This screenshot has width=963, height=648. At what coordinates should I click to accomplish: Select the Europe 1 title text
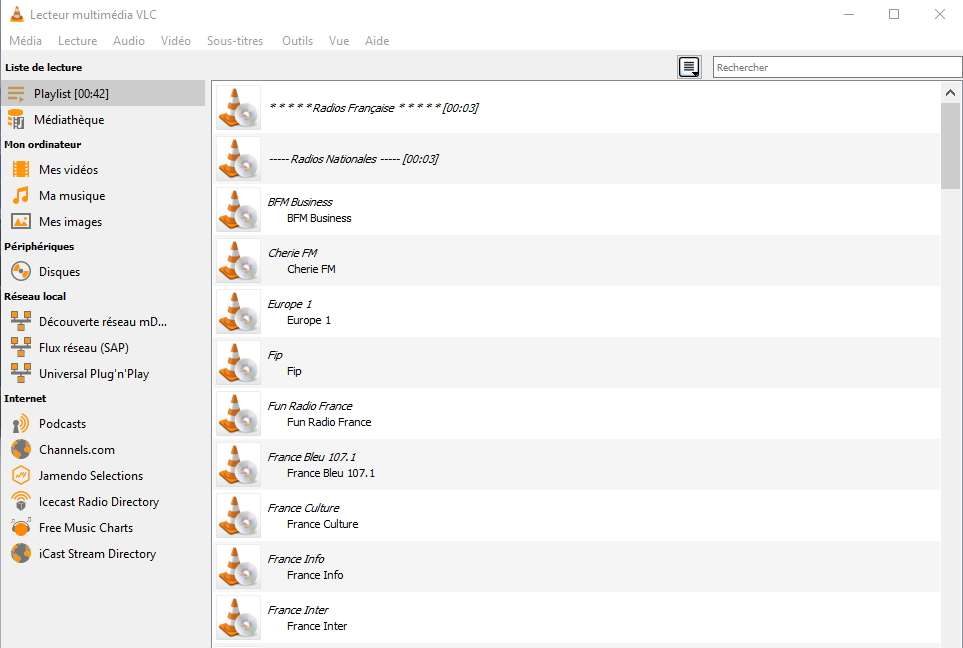[x=290, y=304]
